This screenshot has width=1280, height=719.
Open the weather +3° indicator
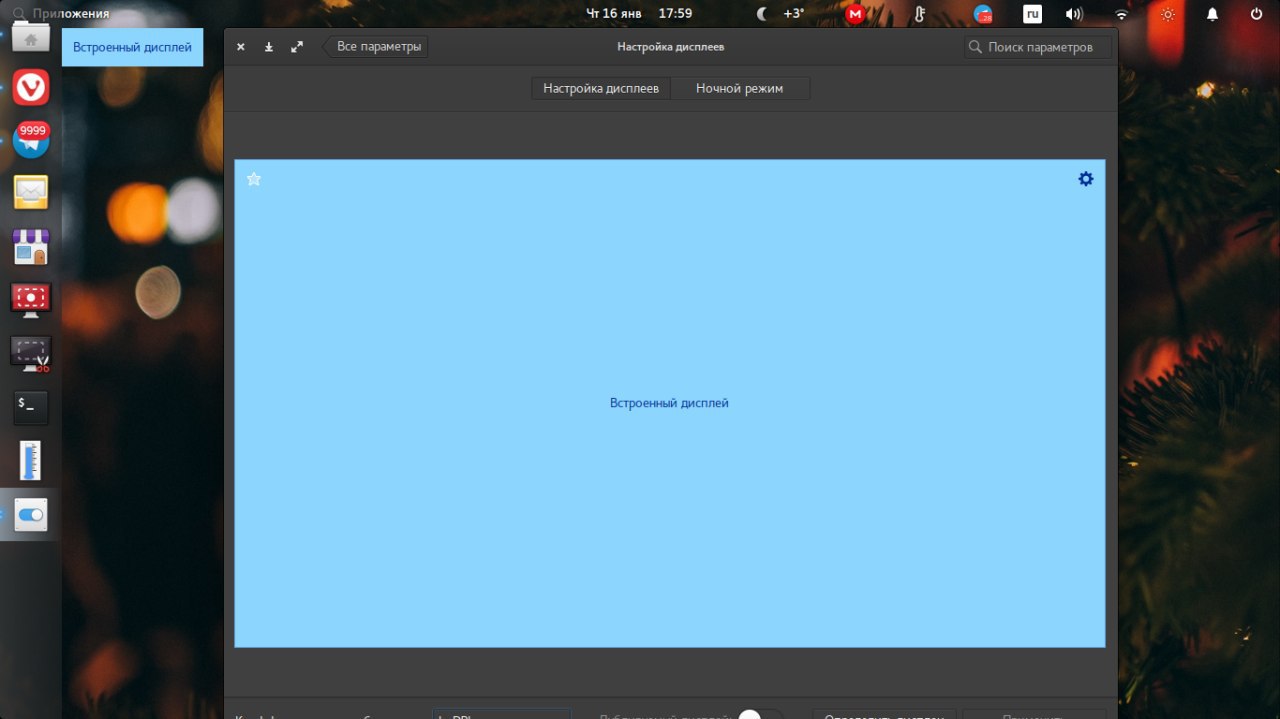[x=780, y=14]
